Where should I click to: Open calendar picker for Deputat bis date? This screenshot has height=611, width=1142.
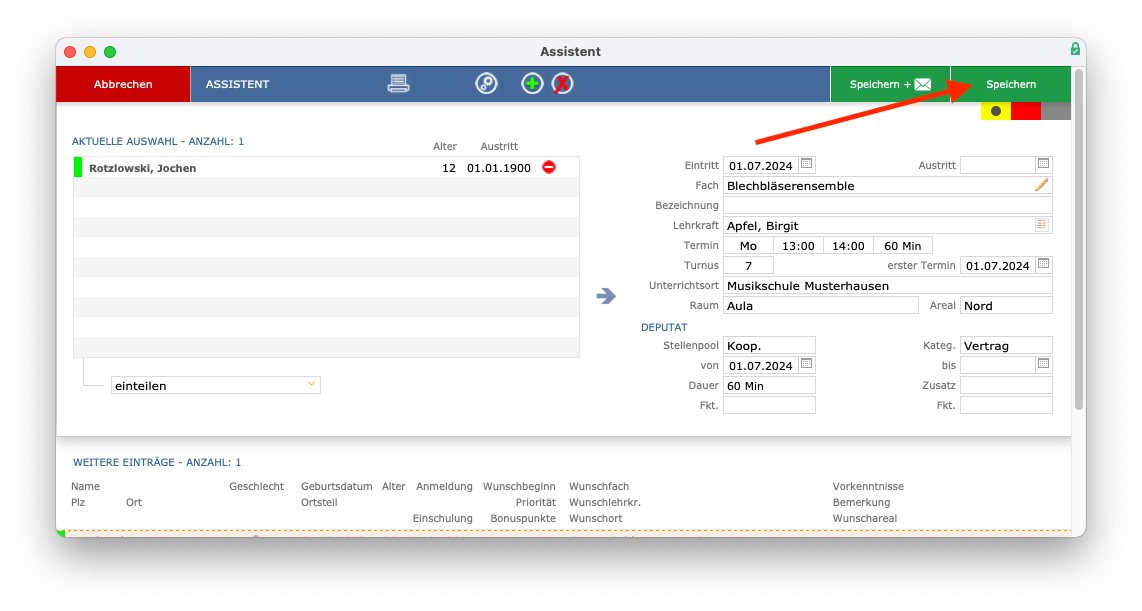[x=1044, y=363]
